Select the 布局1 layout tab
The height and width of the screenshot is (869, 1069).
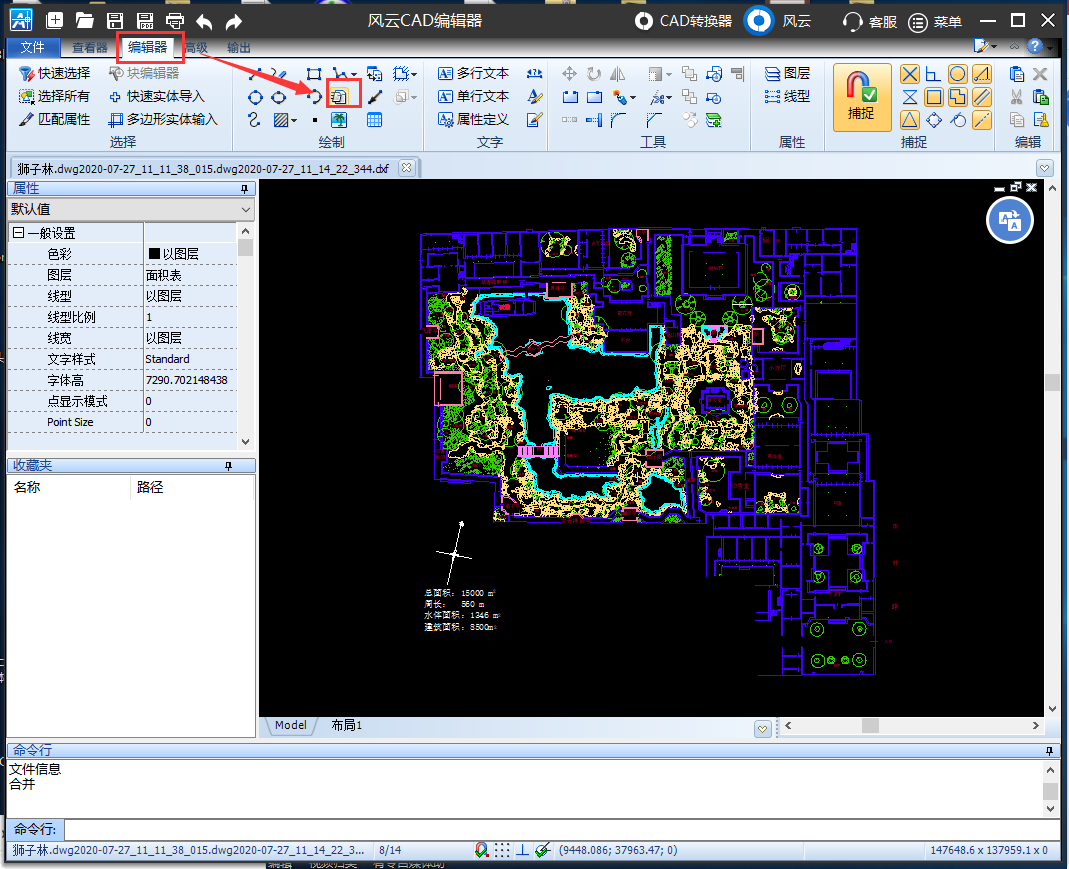pyautogui.click(x=346, y=725)
